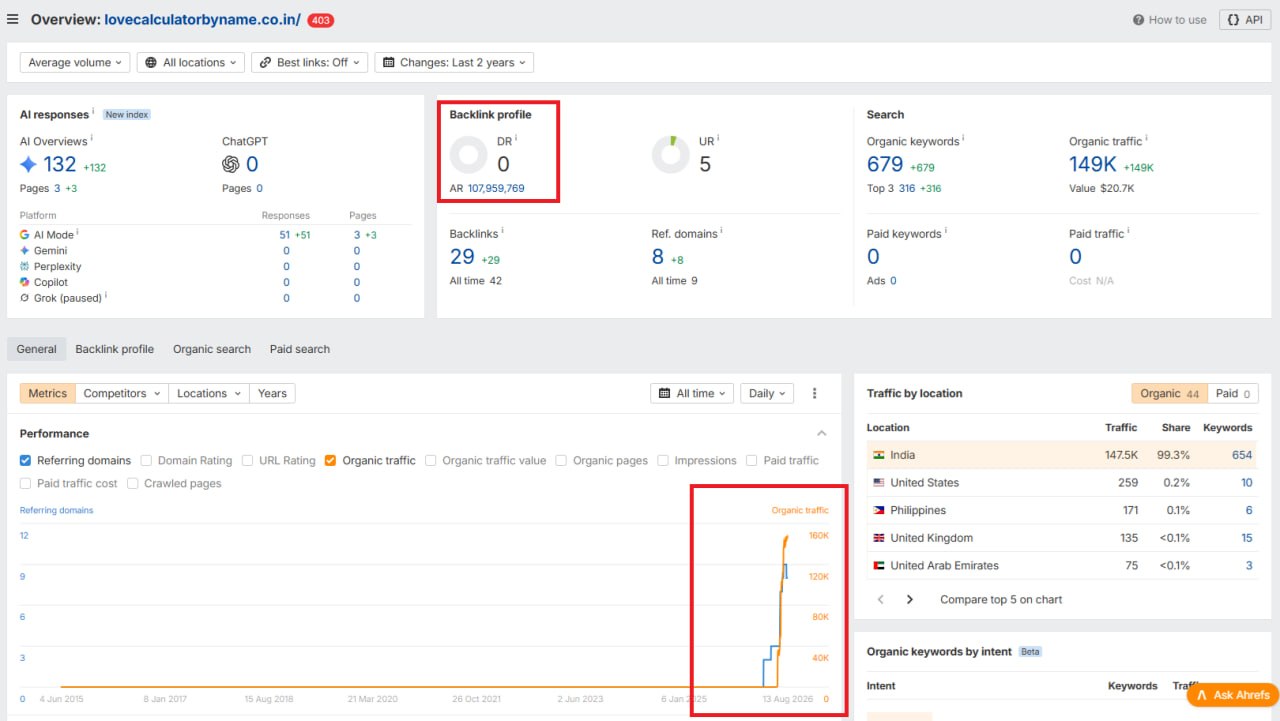Enable the Impressions checkbox
Viewport: 1280px width, 721px height.
[663, 461]
